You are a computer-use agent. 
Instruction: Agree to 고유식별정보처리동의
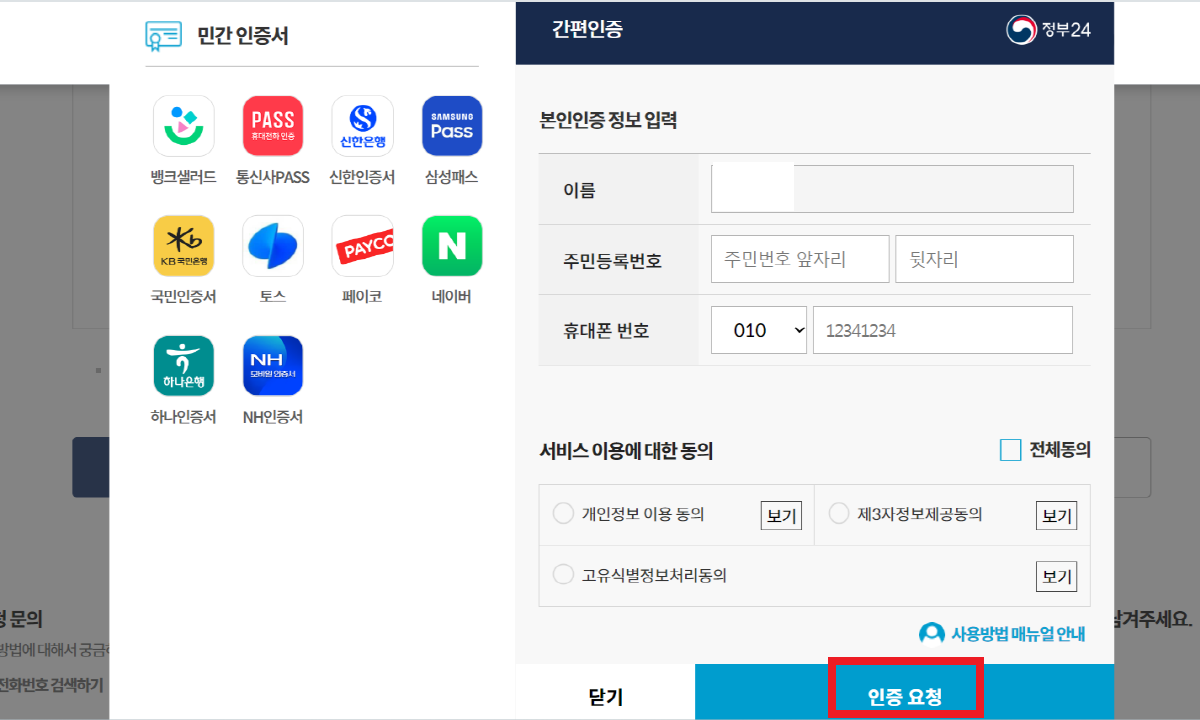[563, 574]
